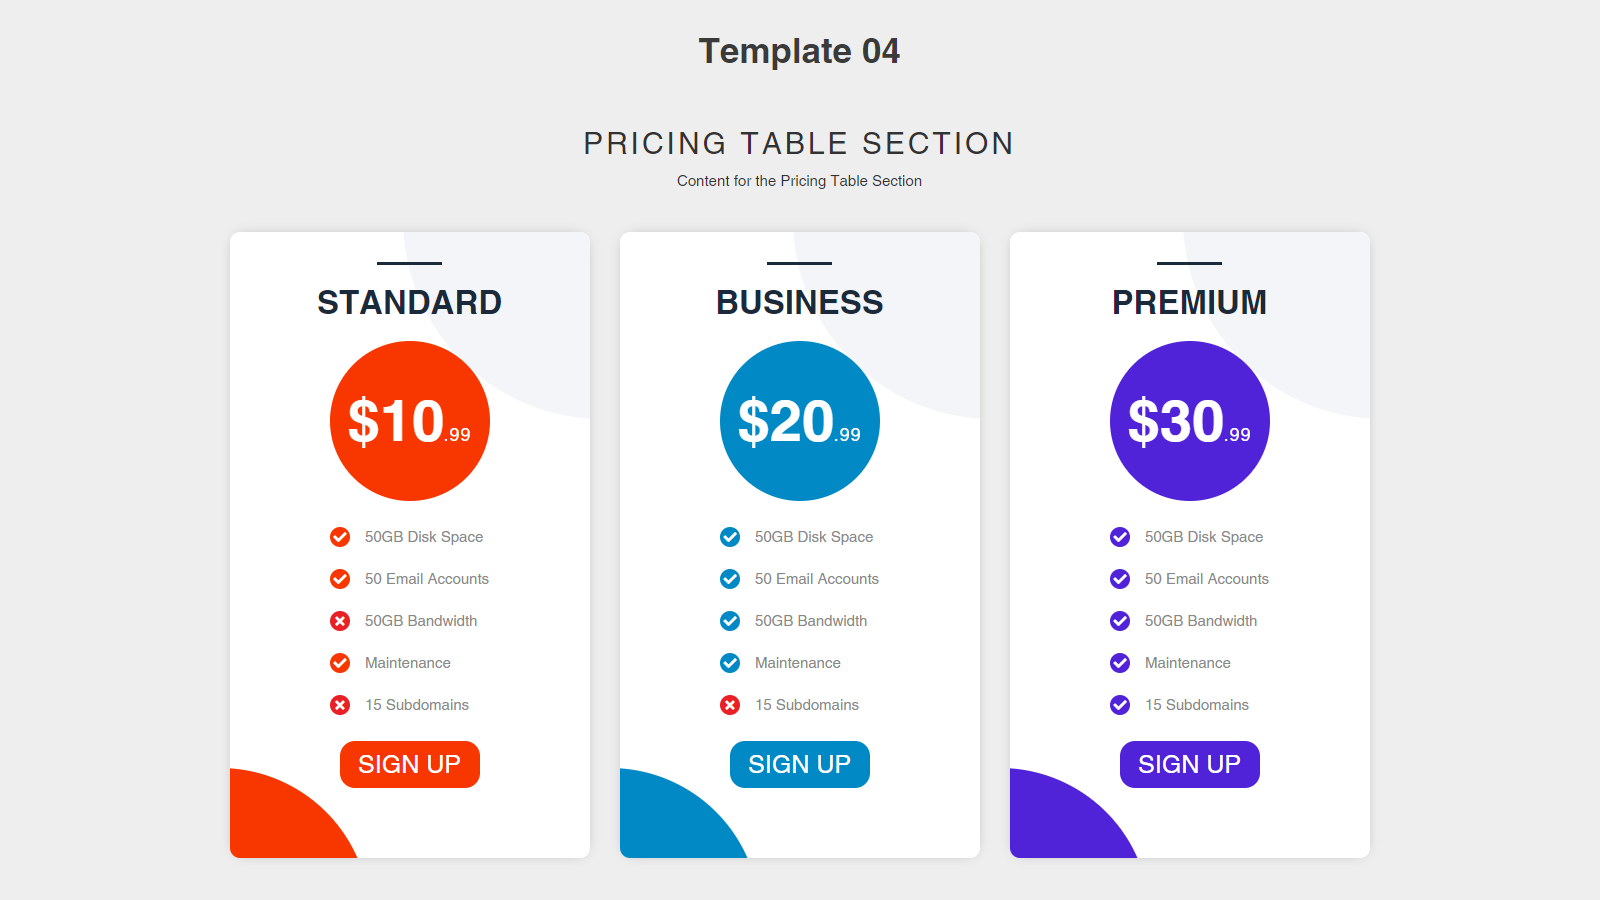Screen dimensions: 1600x900
Task: Click the red cross icon beside 50GB Bandwidth
Action: pyautogui.click(x=340, y=621)
